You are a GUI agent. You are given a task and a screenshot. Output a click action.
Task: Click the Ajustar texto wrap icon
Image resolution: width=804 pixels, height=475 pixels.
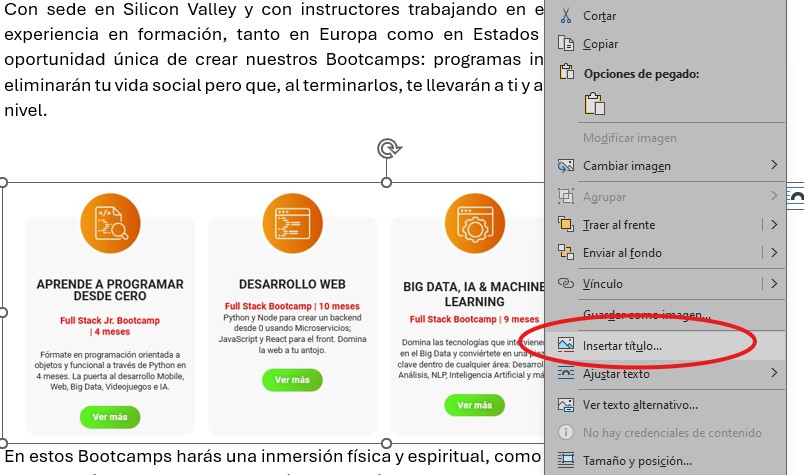tap(566, 373)
